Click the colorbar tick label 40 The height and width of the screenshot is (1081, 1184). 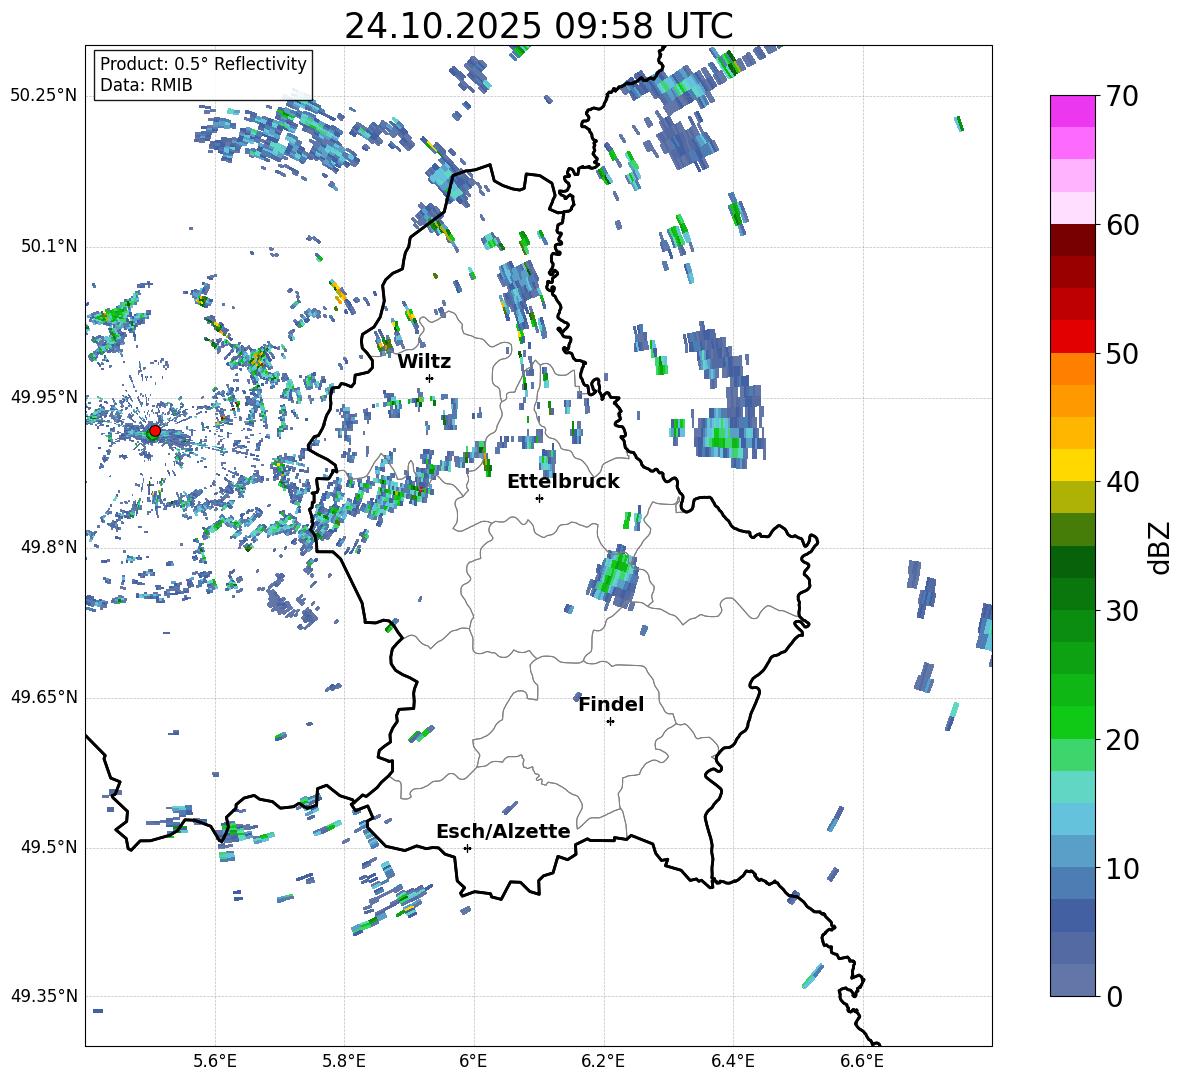pos(1122,482)
